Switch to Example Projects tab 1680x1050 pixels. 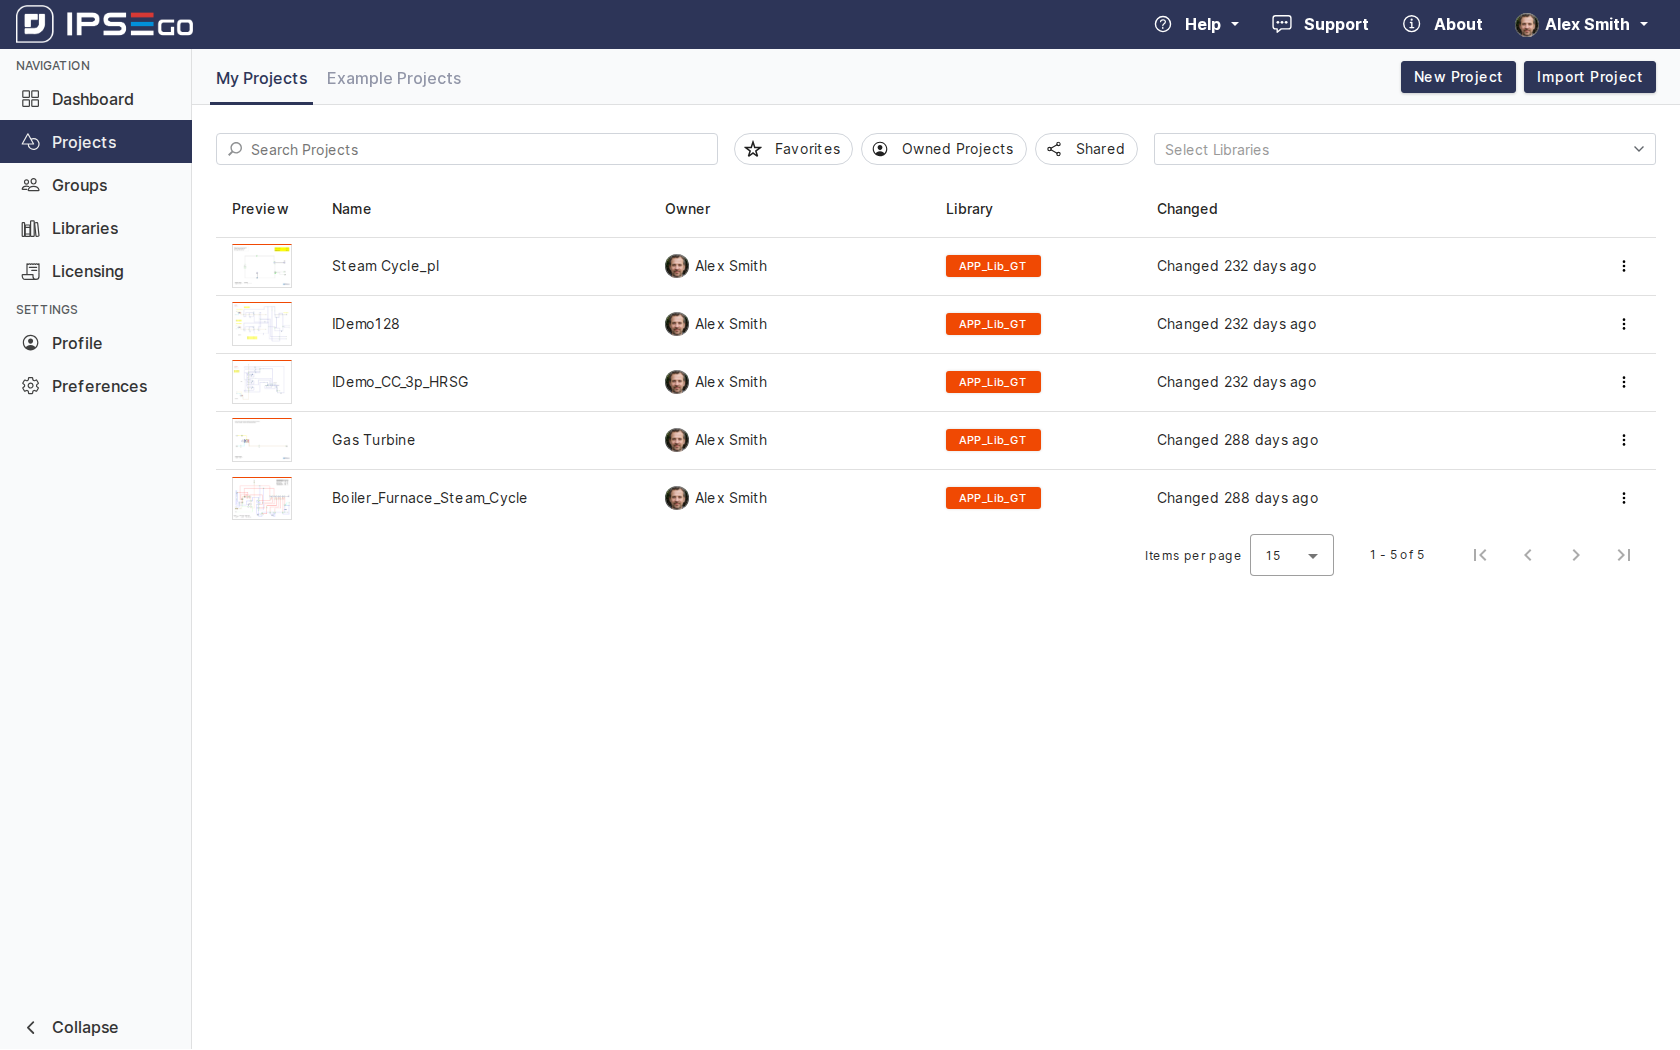click(393, 78)
